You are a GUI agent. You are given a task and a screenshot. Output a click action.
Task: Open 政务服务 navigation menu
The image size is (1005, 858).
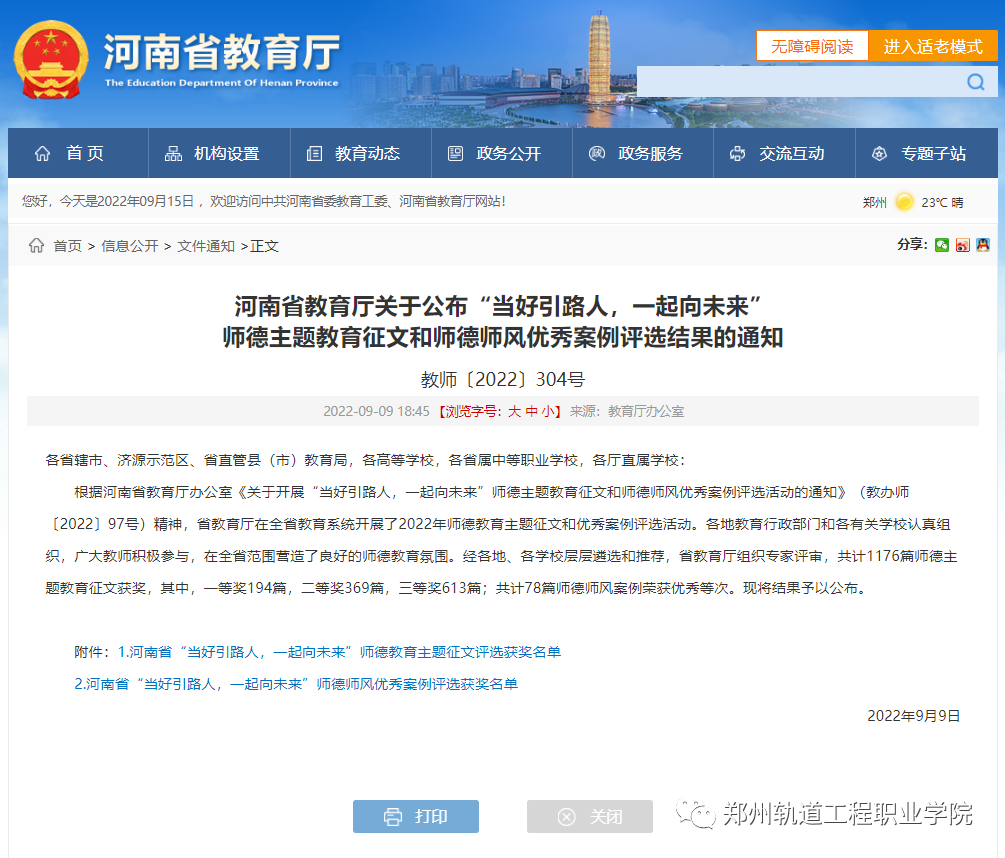643,153
